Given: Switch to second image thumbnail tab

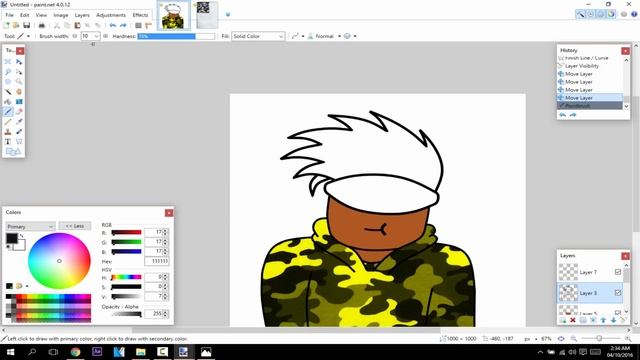Looking at the screenshot, I should tap(206, 15).
